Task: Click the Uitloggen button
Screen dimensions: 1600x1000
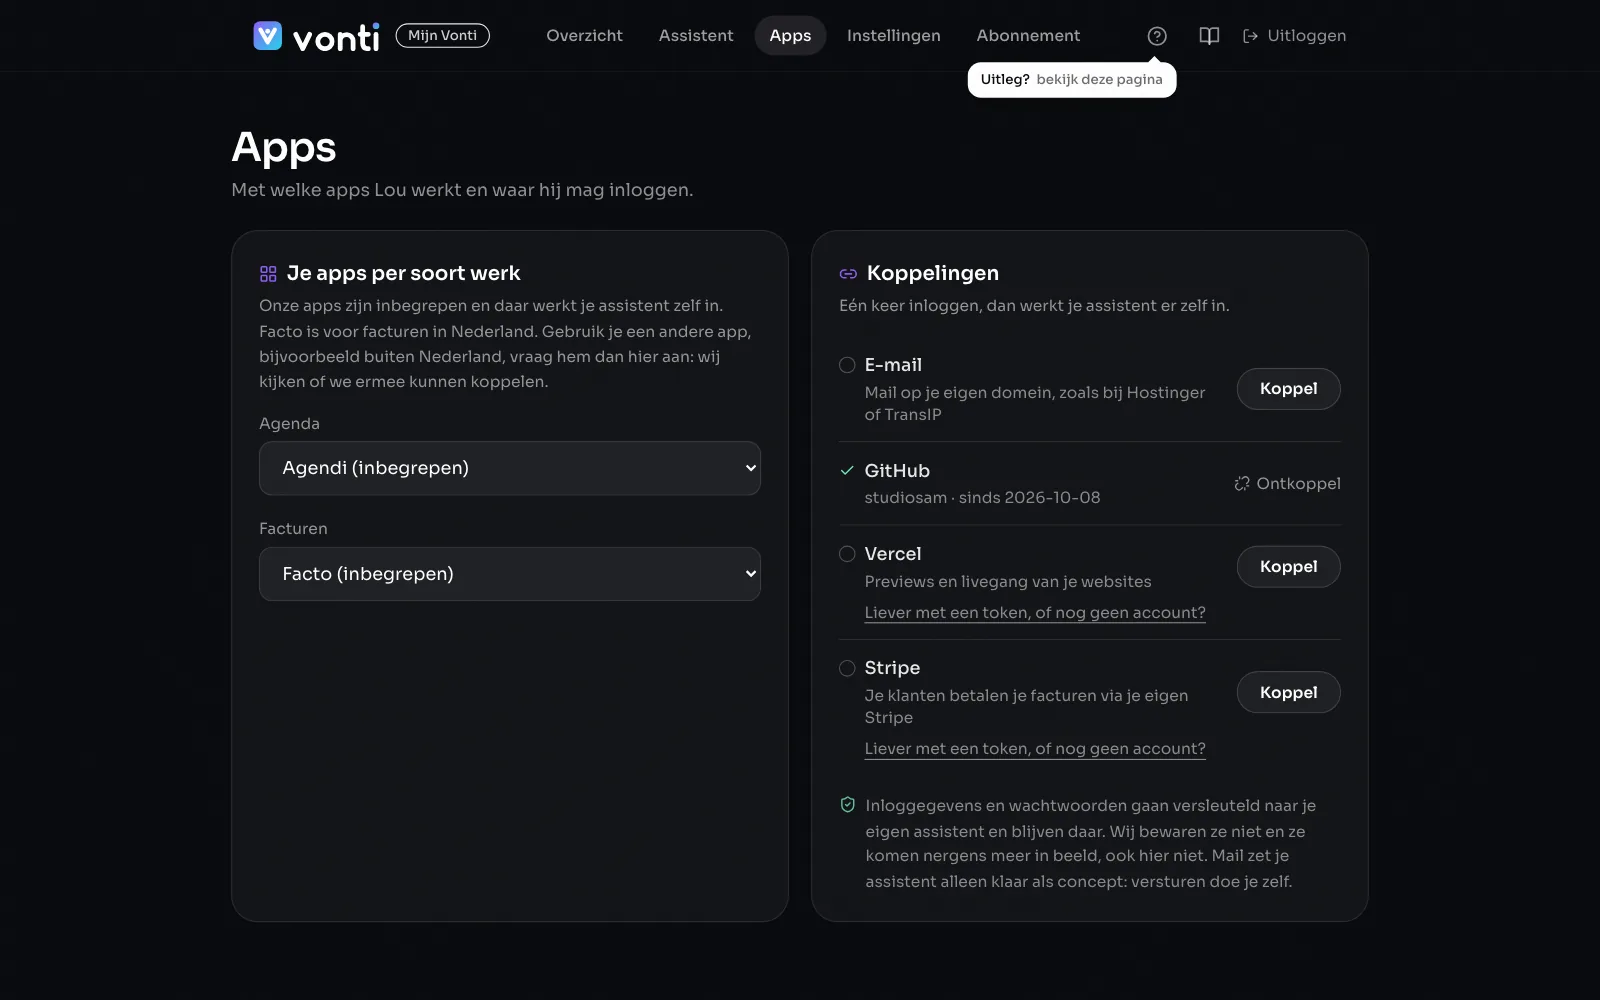Action: coord(1295,36)
